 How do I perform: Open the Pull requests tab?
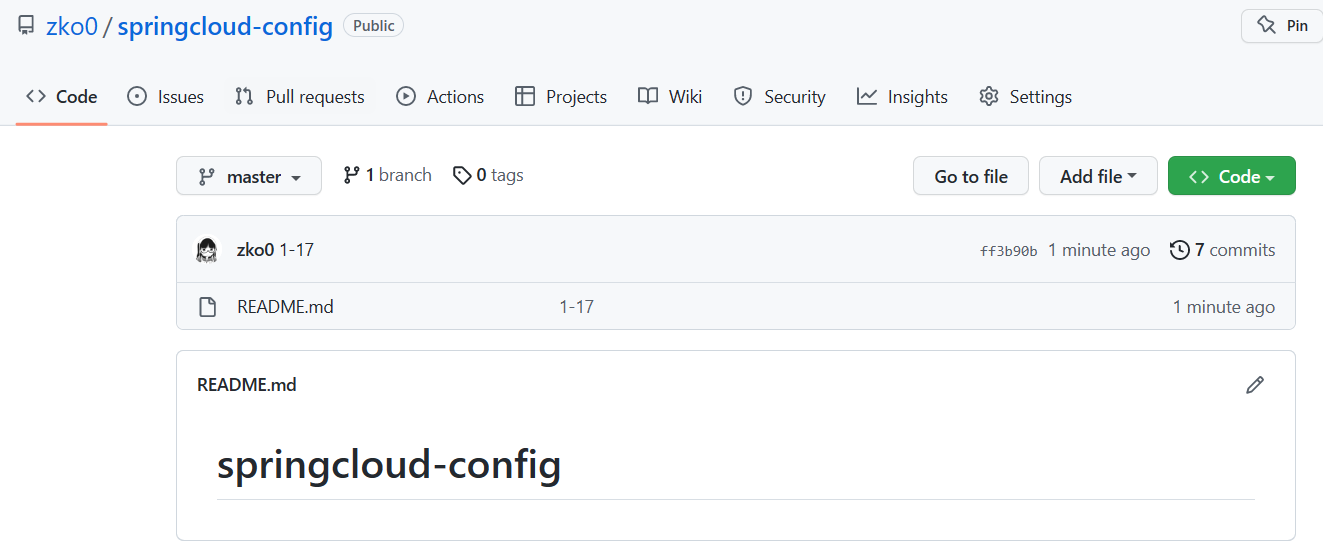tap(300, 97)
